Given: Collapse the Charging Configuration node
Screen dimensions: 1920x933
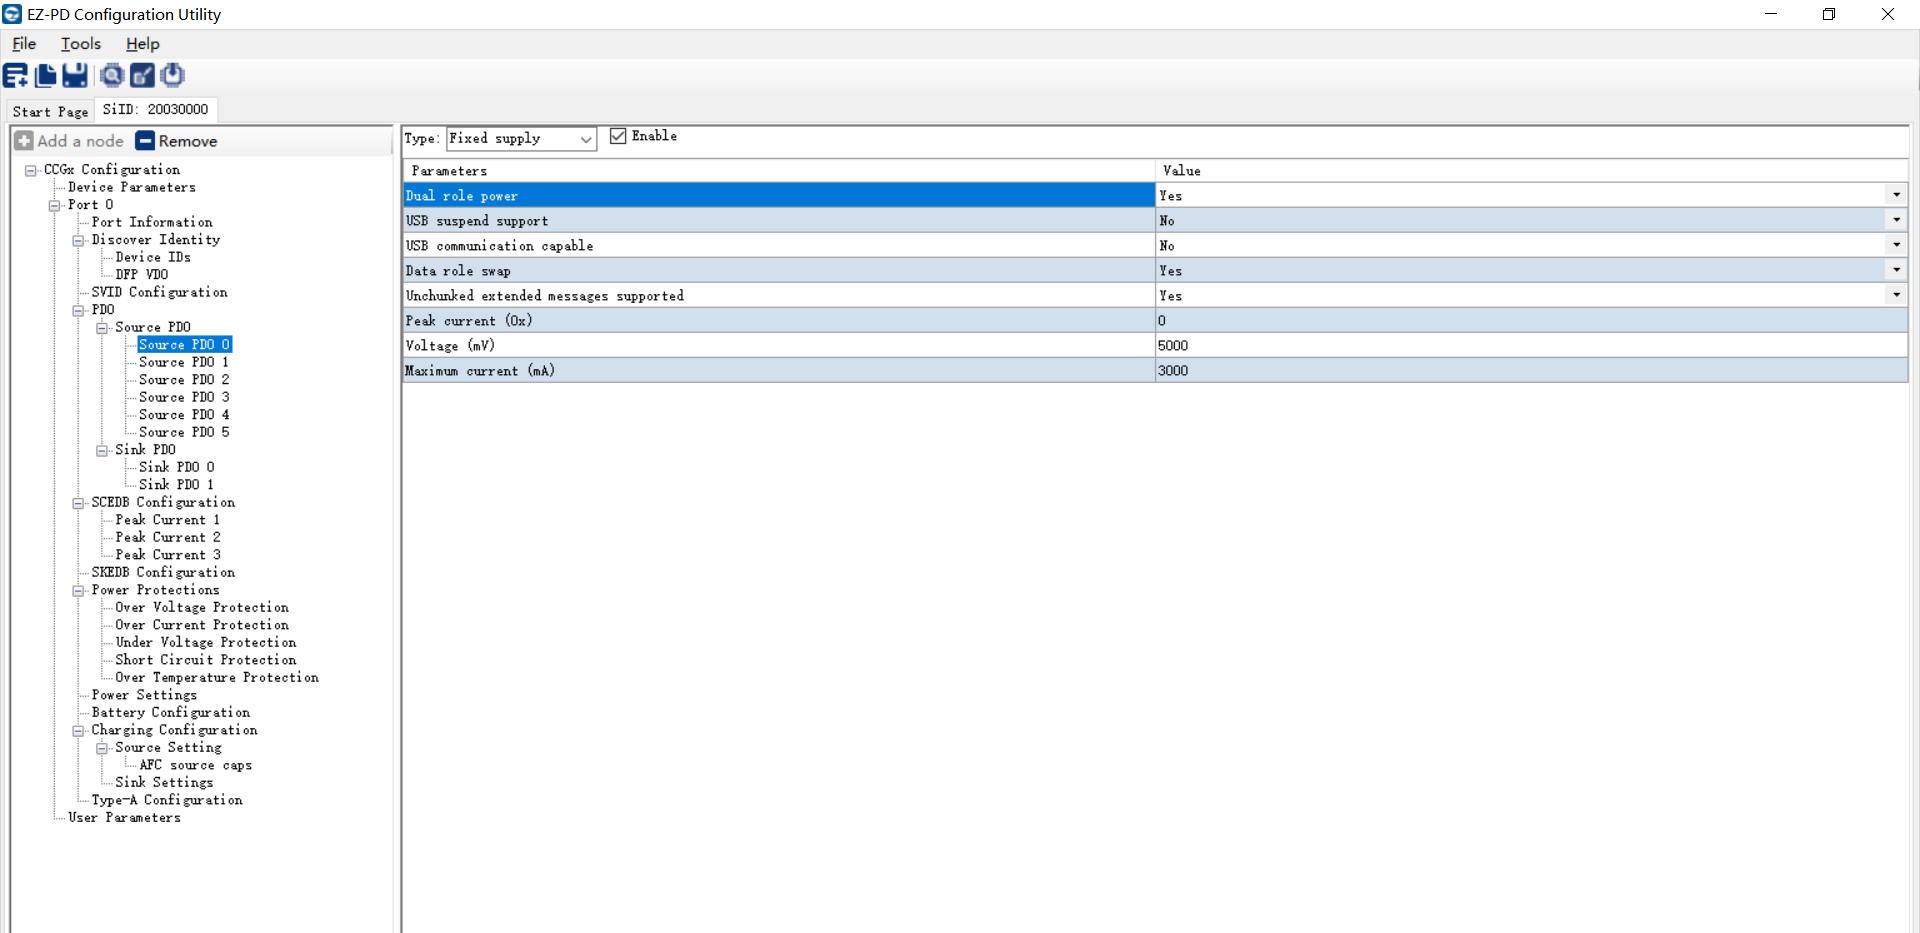Looking at the screenshot, I should (78, 731).
